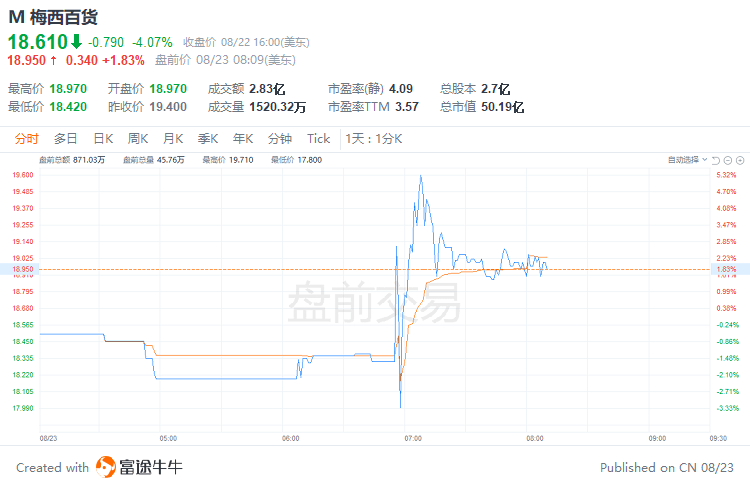Image resolution: width=750 pixels, height=488 pixels.
Task: Open the Tick tab
Action: click(319, 139)
